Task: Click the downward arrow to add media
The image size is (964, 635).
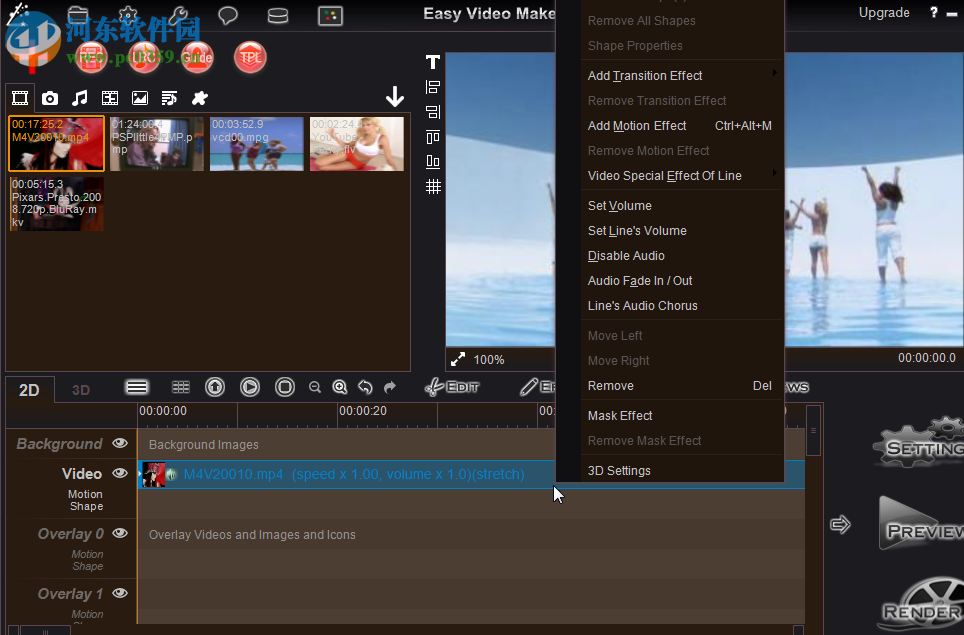Action: [x=395, y=97]
